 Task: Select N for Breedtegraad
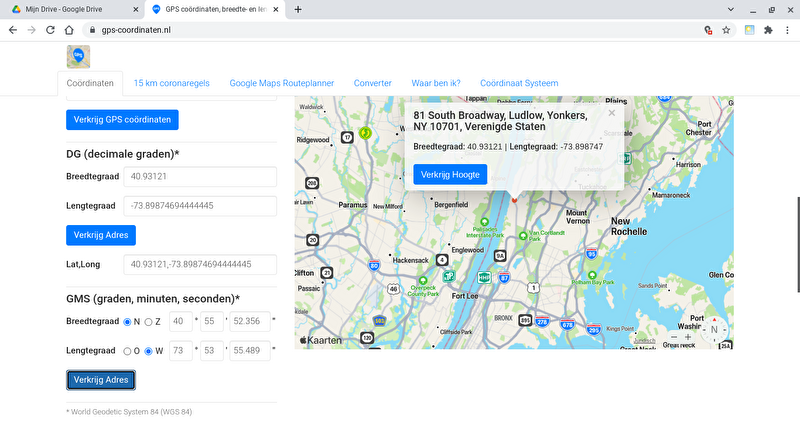[x=128, y=322]
